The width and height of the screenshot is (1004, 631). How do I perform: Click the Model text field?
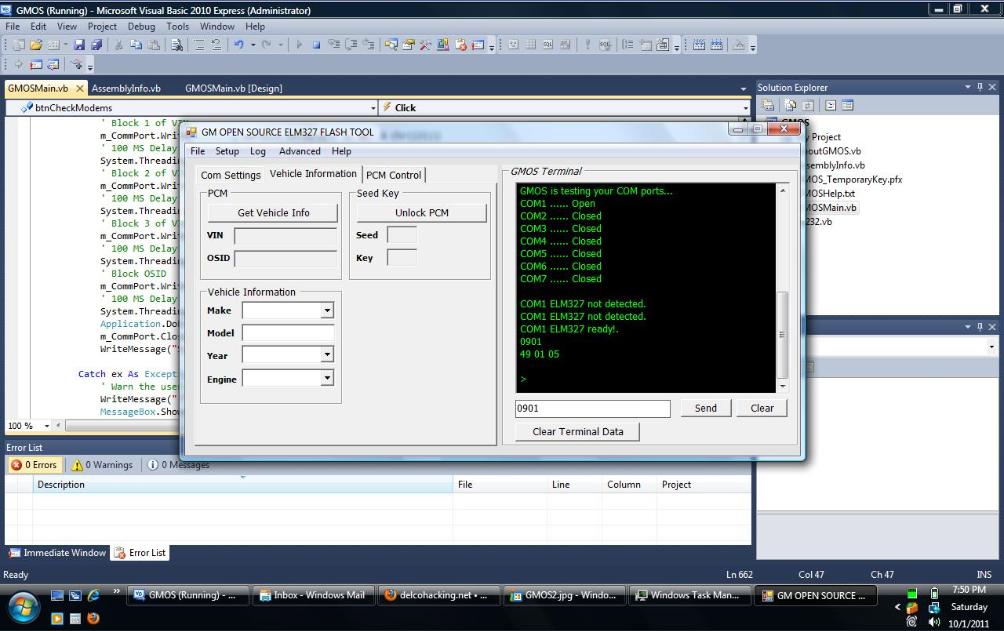coord(287,333)
